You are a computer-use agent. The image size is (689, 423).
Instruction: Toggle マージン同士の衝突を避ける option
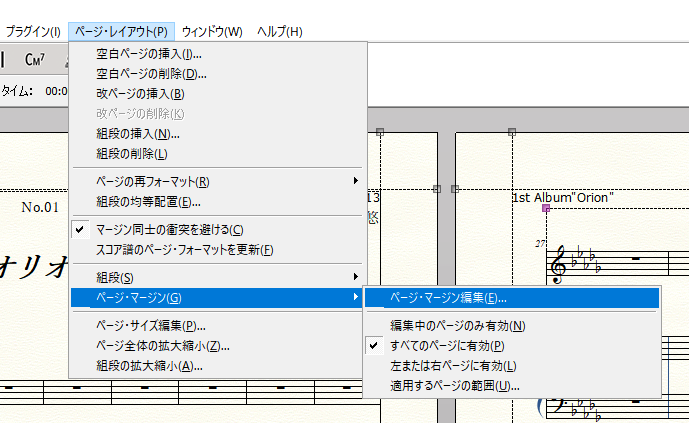pos(169,229)
